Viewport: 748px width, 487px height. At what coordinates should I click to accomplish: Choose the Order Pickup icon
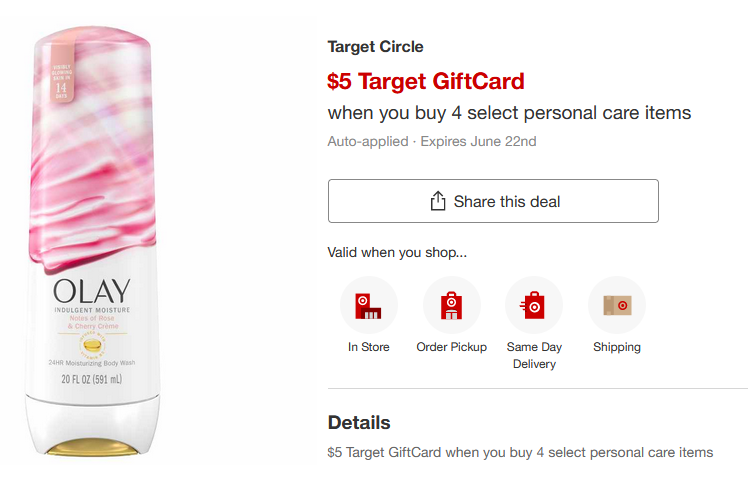point(451,305)
